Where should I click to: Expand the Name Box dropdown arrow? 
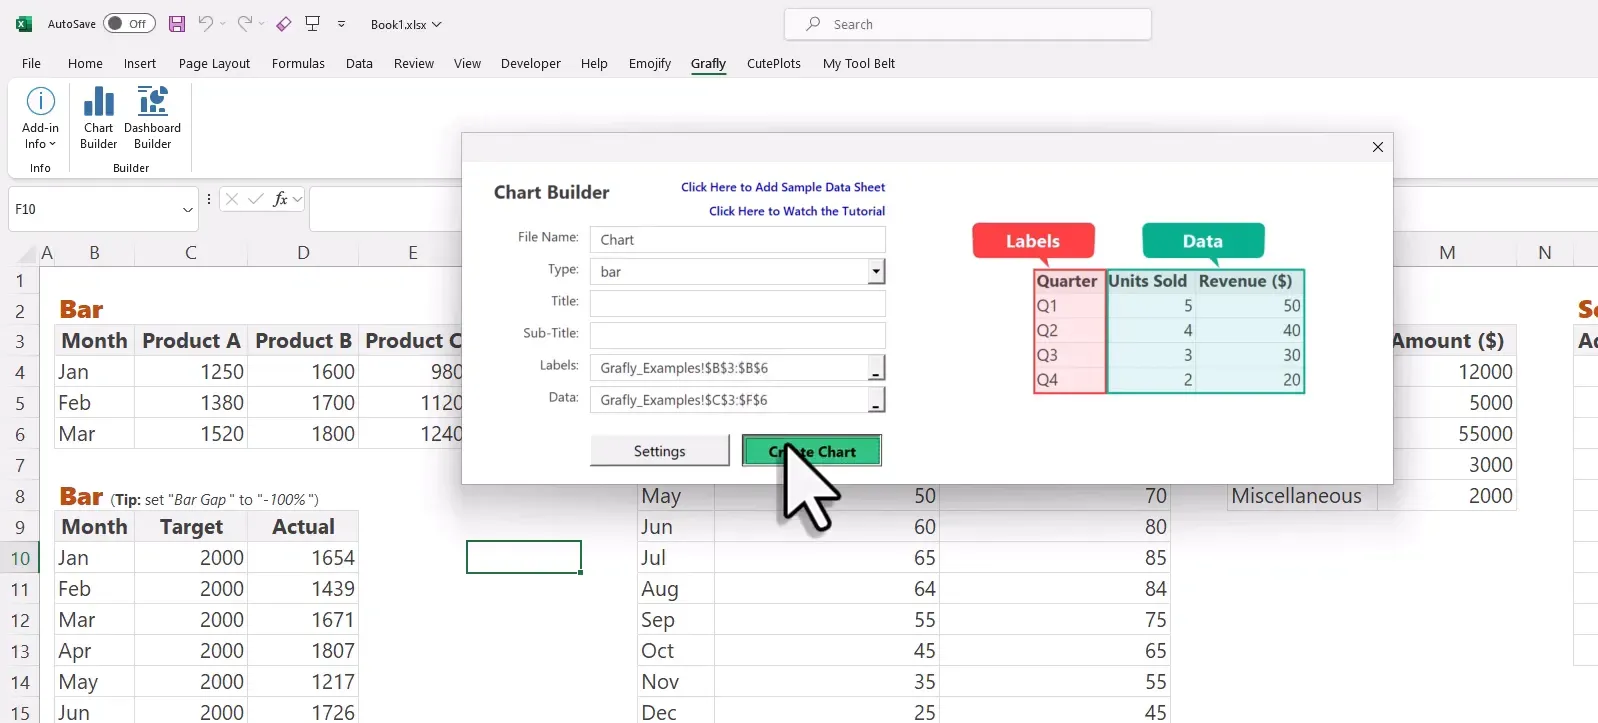click(187, 210)
